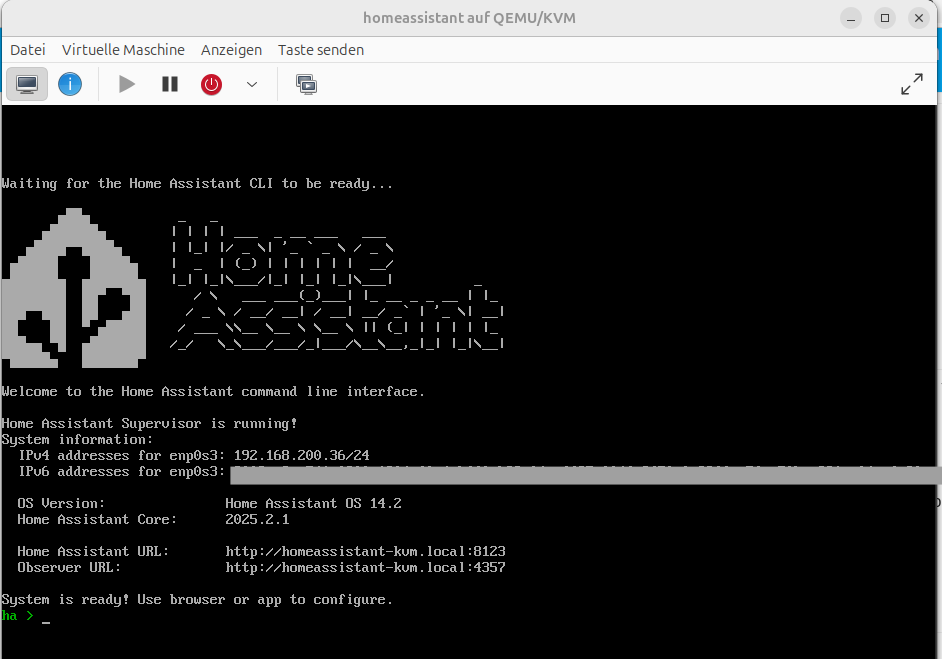Maximize the homeassistant QEMU/KVM window
Viewport: 942px width, 659px height.
pos(884,18)
